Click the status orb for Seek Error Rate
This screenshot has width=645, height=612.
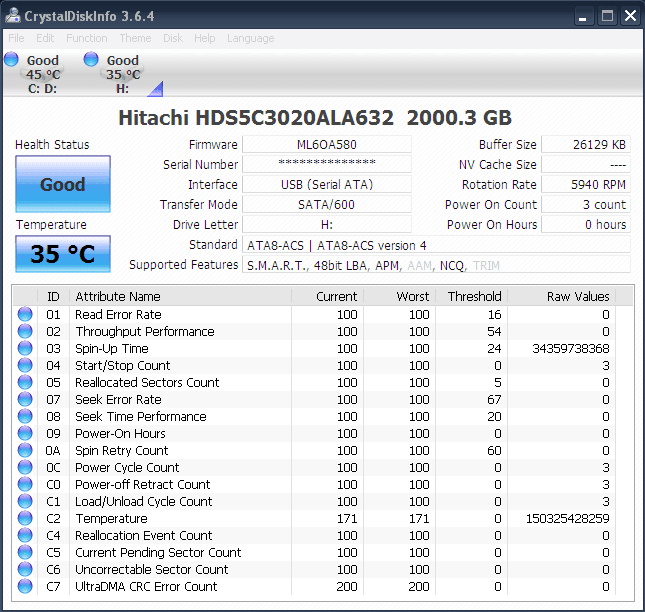25,399
